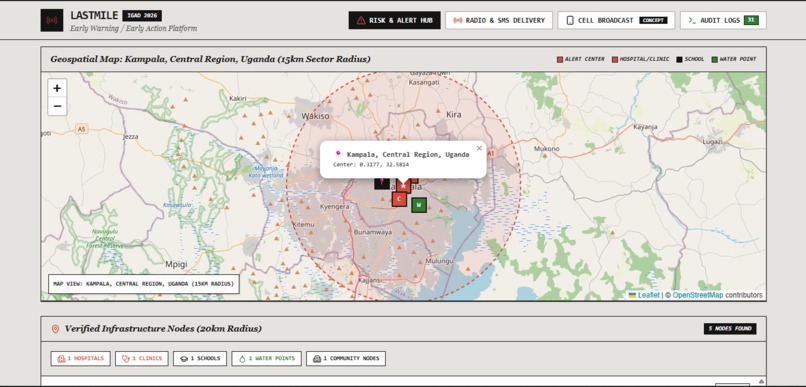Filter nodes by 1 Clinics chip

(x=142, y=358)
